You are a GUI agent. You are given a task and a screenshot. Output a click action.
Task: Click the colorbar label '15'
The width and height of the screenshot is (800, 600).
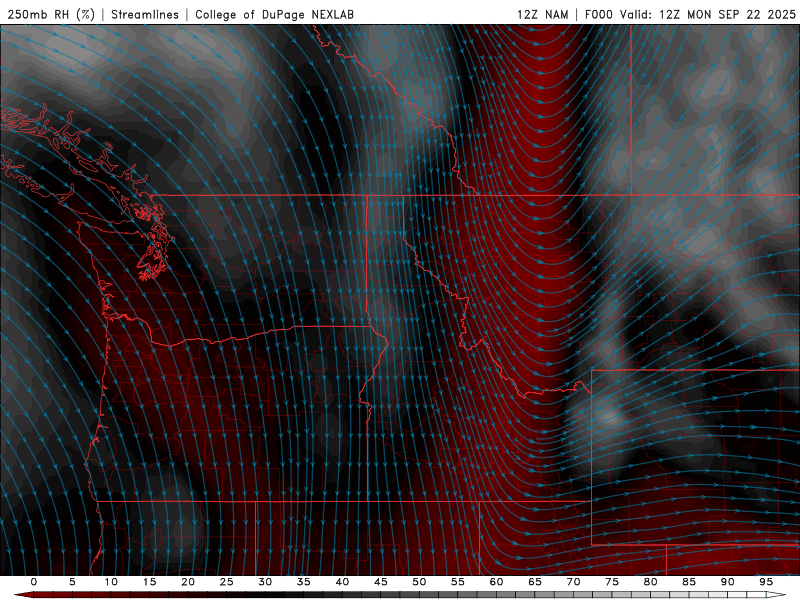149,582
